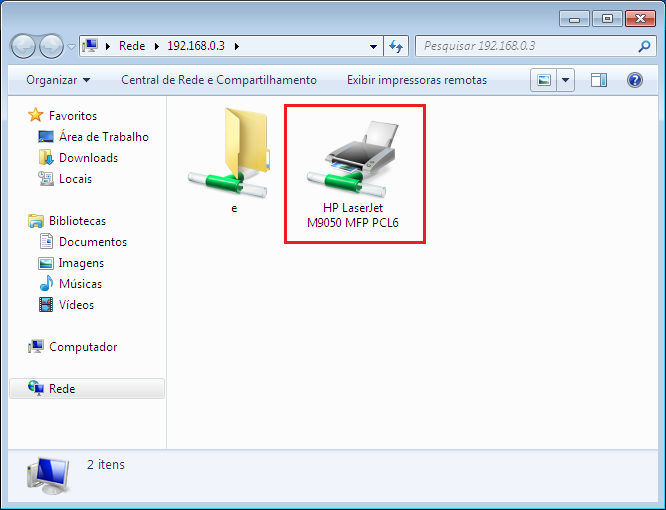Open Downloads in navigation pane
The image size is (666, 510).
coord(88,158)
